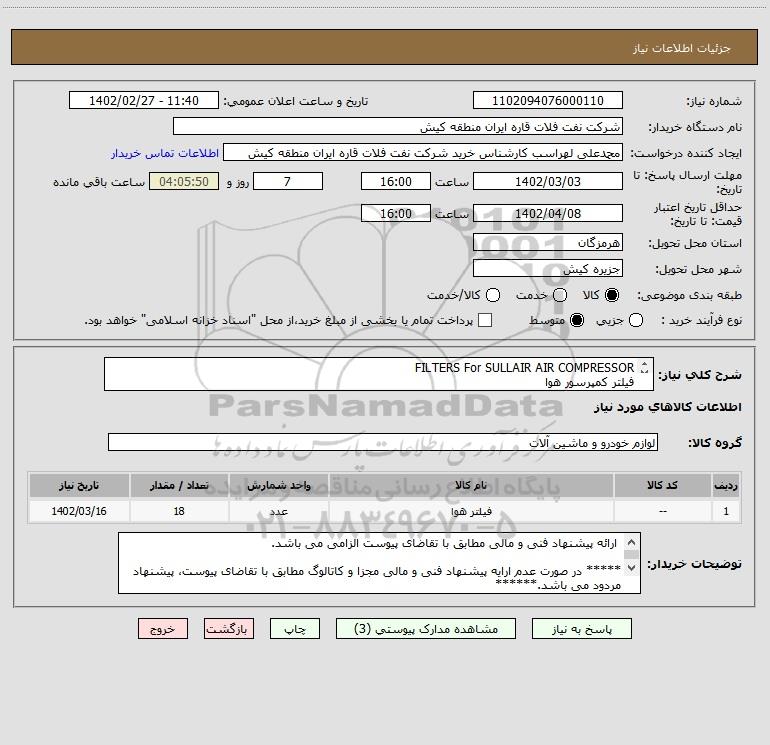This screenshot has width=770, height=745.
Task: Click the گروه کالا field
Action: click(x=383, y=442)
